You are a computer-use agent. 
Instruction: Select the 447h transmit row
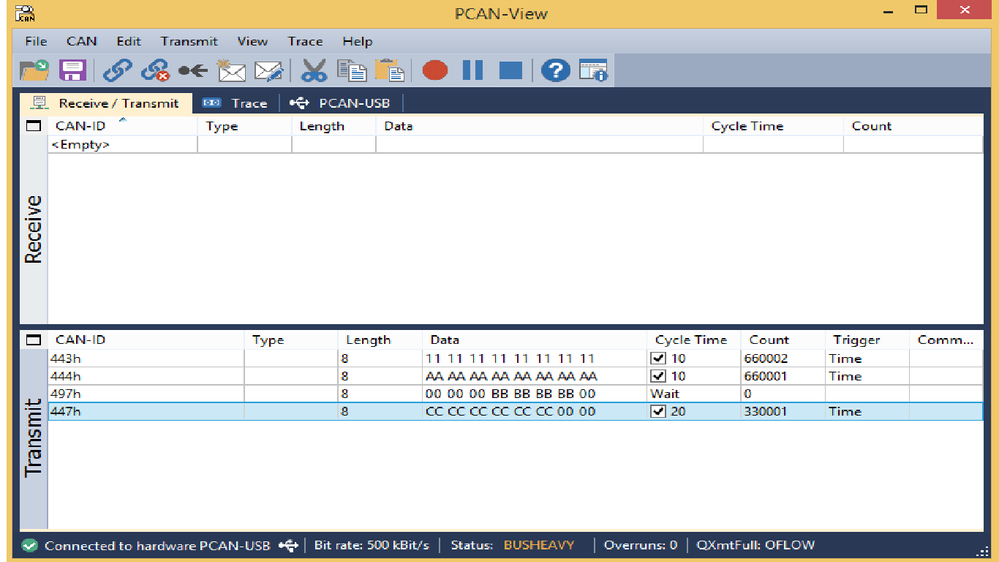pyautogui.click(x=515, y=411)
